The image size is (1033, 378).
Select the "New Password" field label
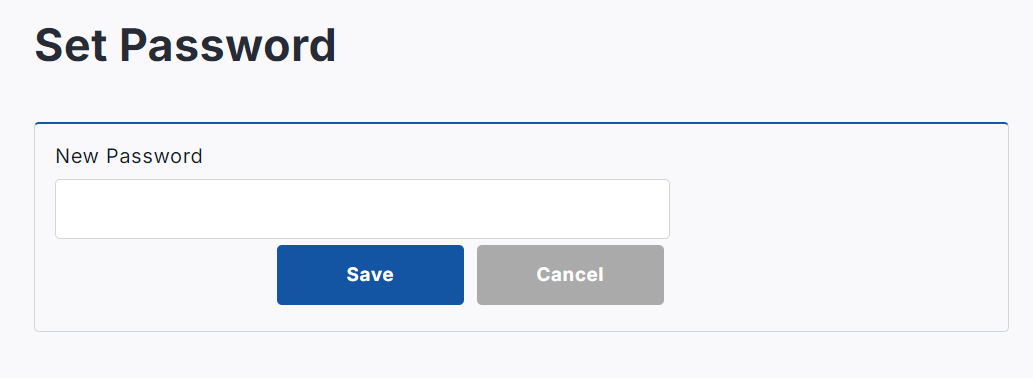[x=129, y=156]
